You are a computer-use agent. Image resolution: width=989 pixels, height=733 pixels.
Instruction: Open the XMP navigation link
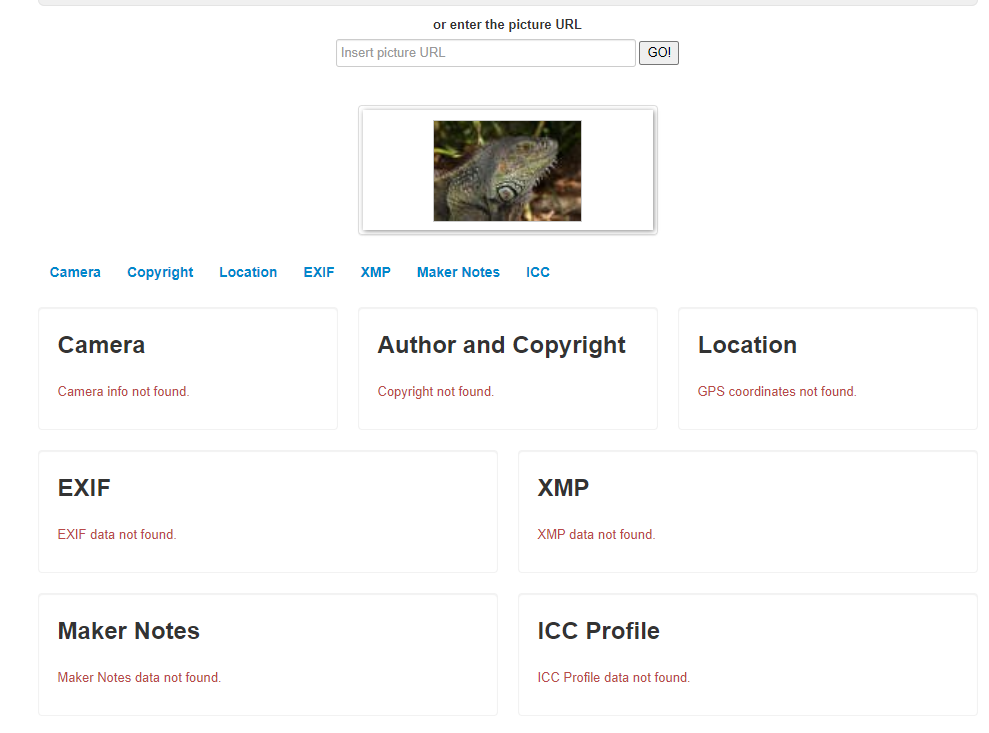click(375, 272)
